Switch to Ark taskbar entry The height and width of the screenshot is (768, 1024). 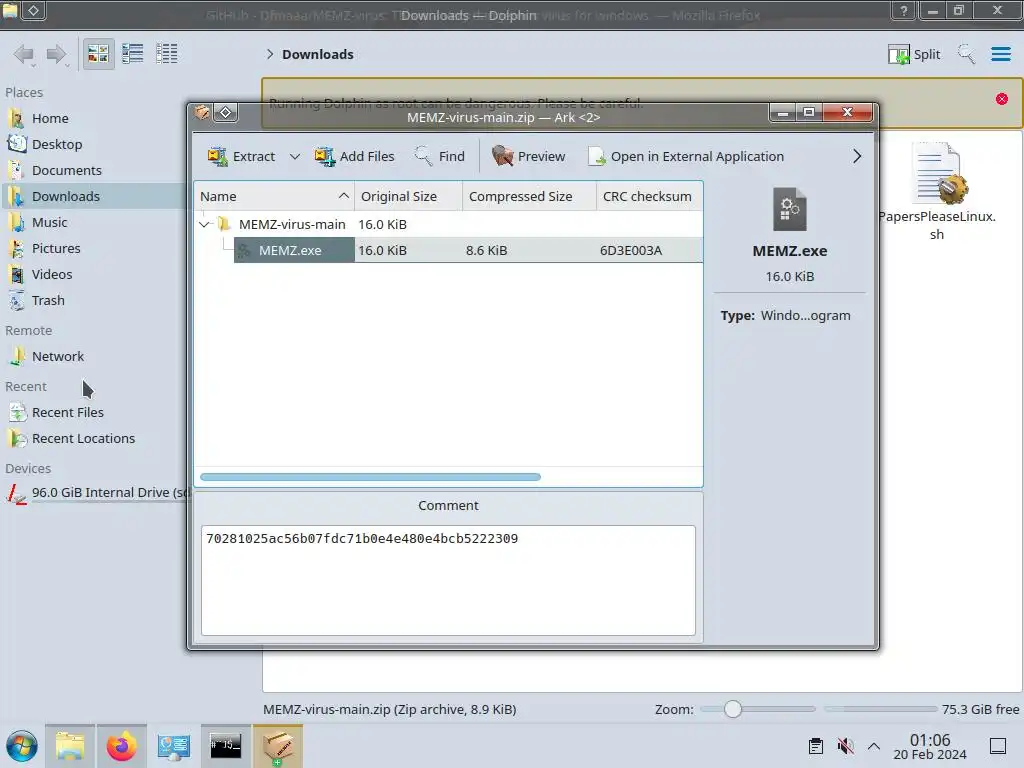coord(278,746)
